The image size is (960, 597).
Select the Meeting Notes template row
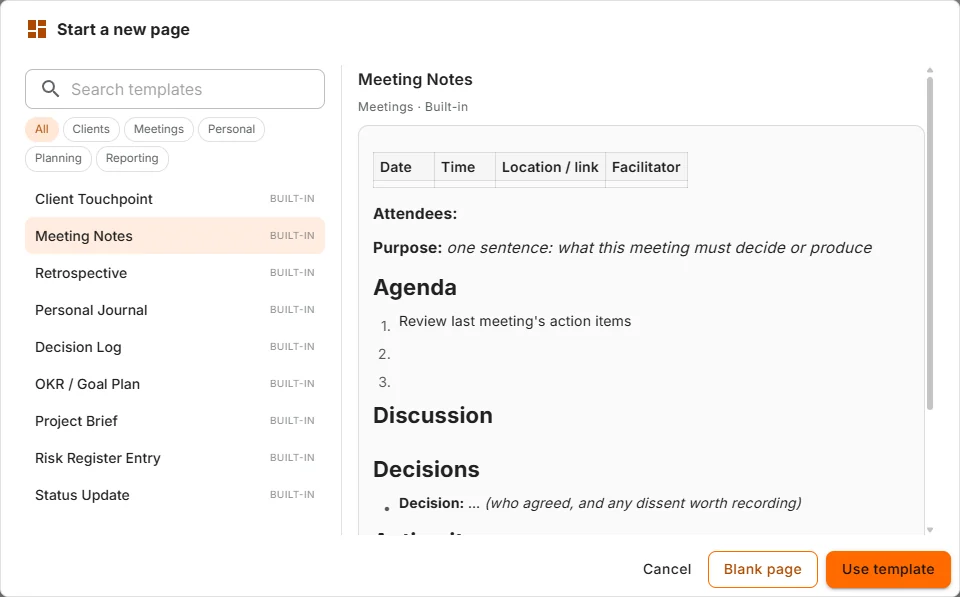point(175,236)
